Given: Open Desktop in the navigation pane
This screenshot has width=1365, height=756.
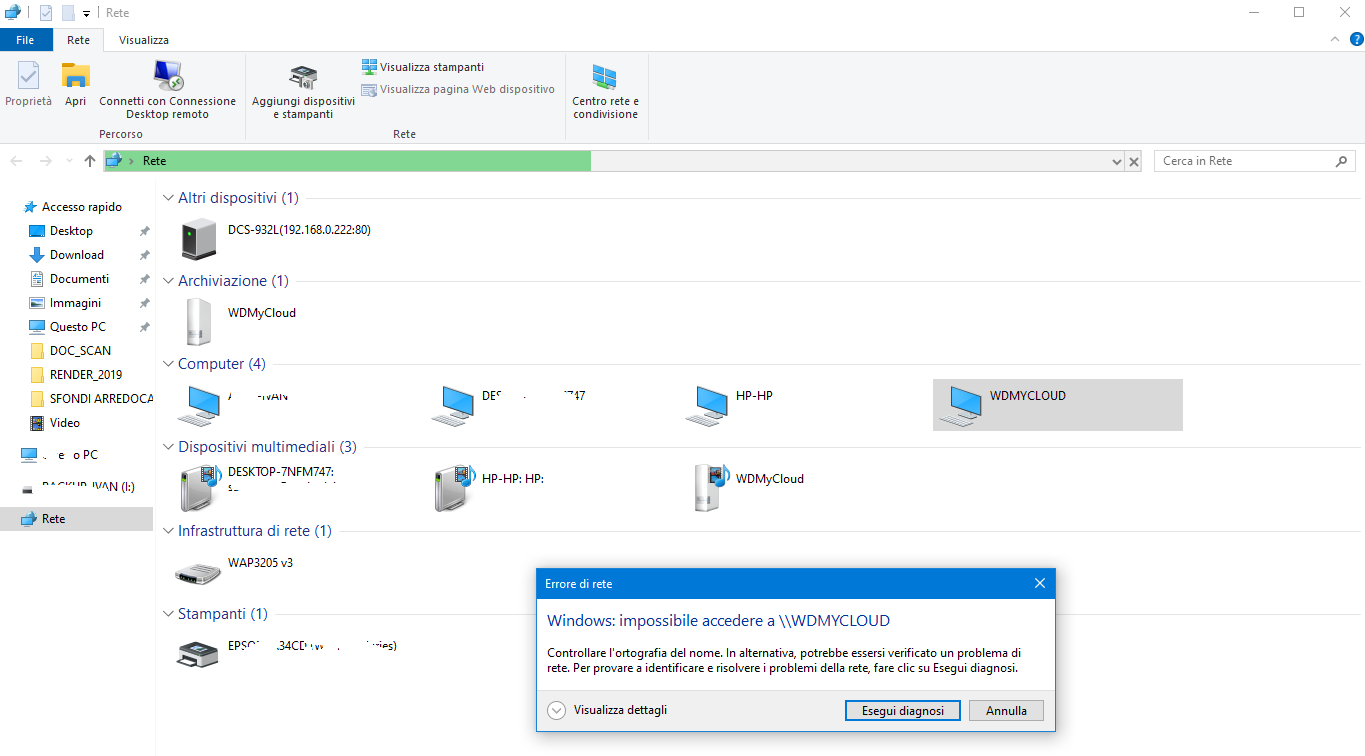Looking at the screenshot, I should click(x=71, y=231).
